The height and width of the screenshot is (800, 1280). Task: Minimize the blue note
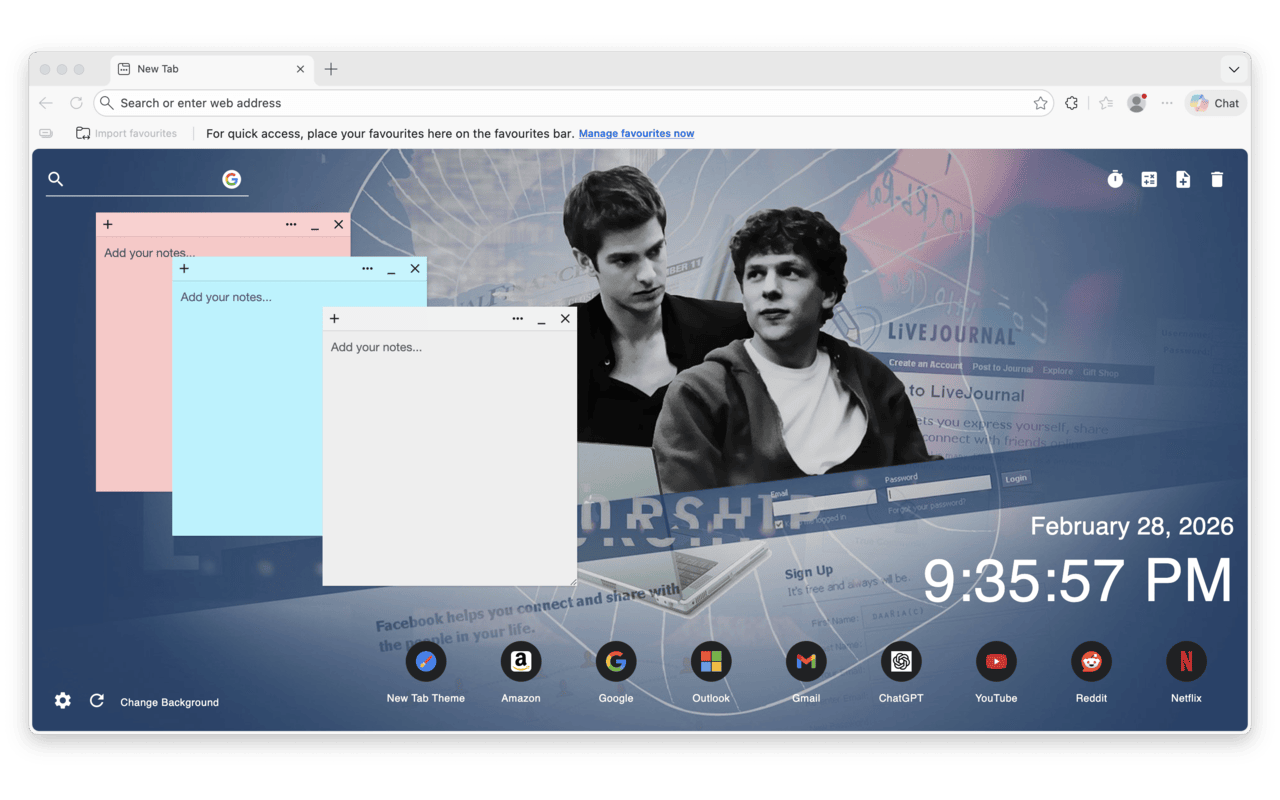click(391, 270)
